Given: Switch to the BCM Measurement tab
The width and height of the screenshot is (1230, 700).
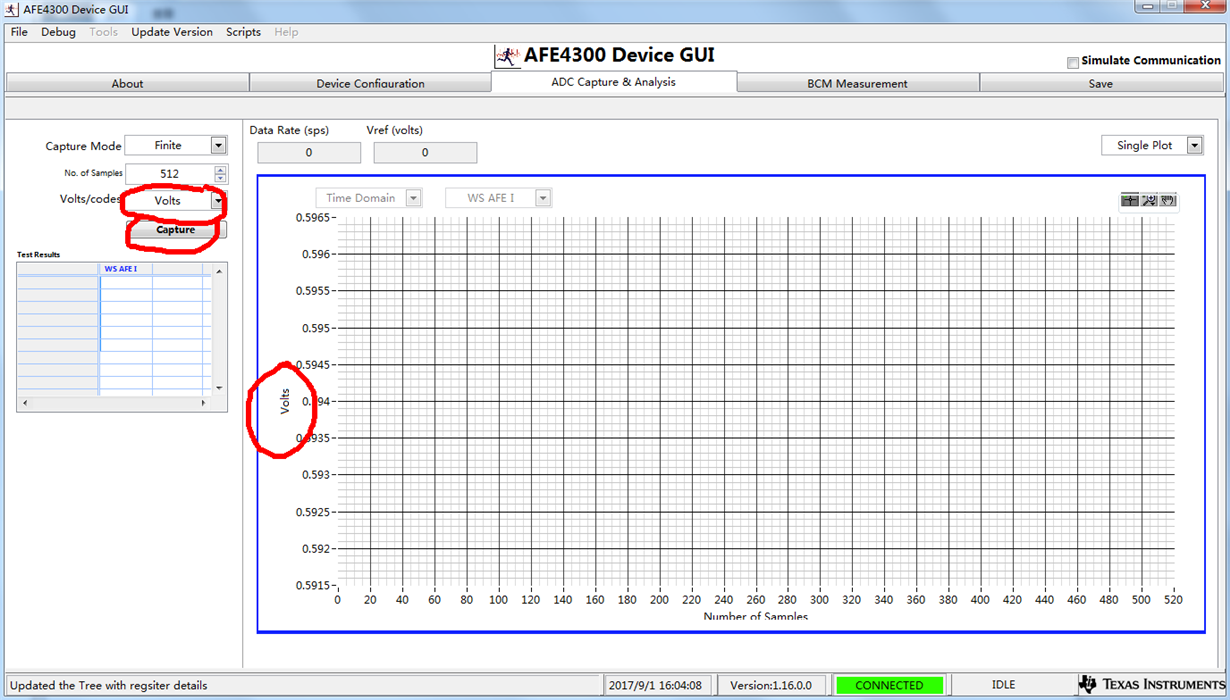Looking at the screenshot, I should pos(857,83).
